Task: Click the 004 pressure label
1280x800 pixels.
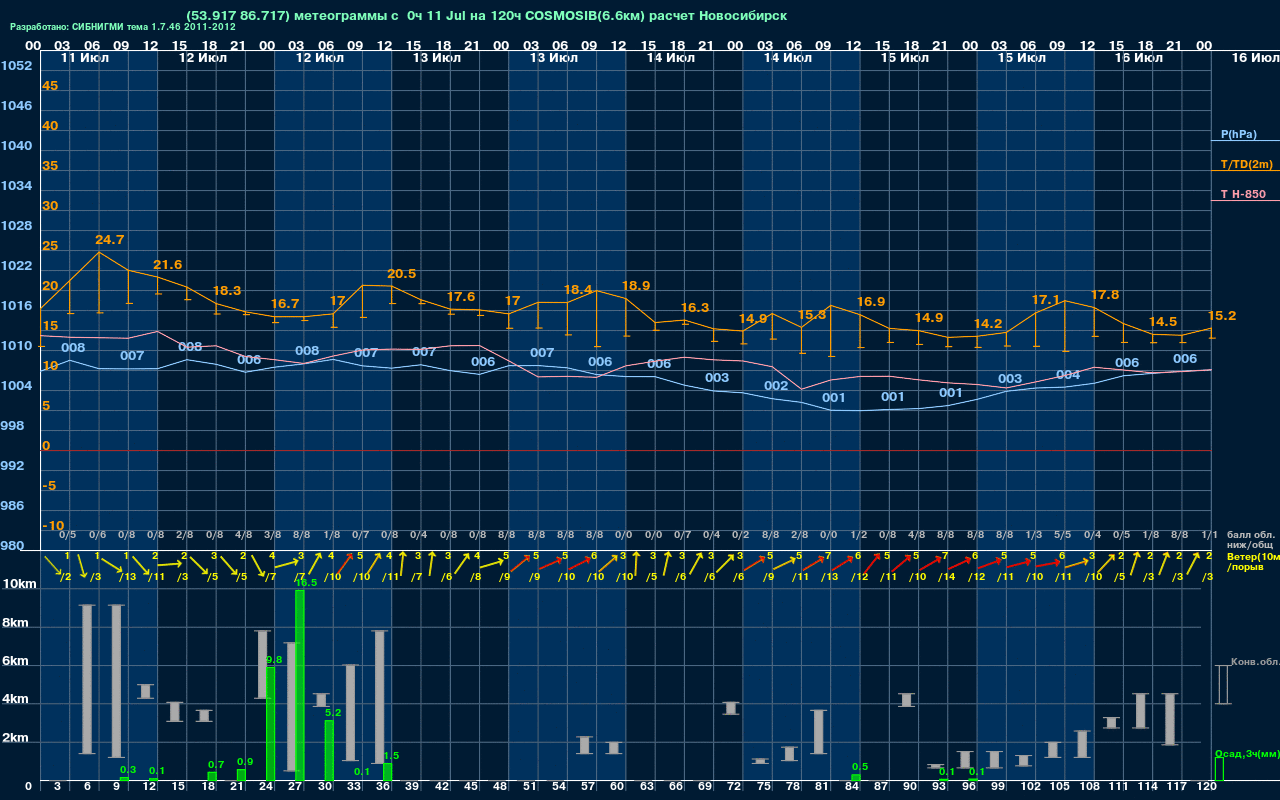Action: point(1068,375)
